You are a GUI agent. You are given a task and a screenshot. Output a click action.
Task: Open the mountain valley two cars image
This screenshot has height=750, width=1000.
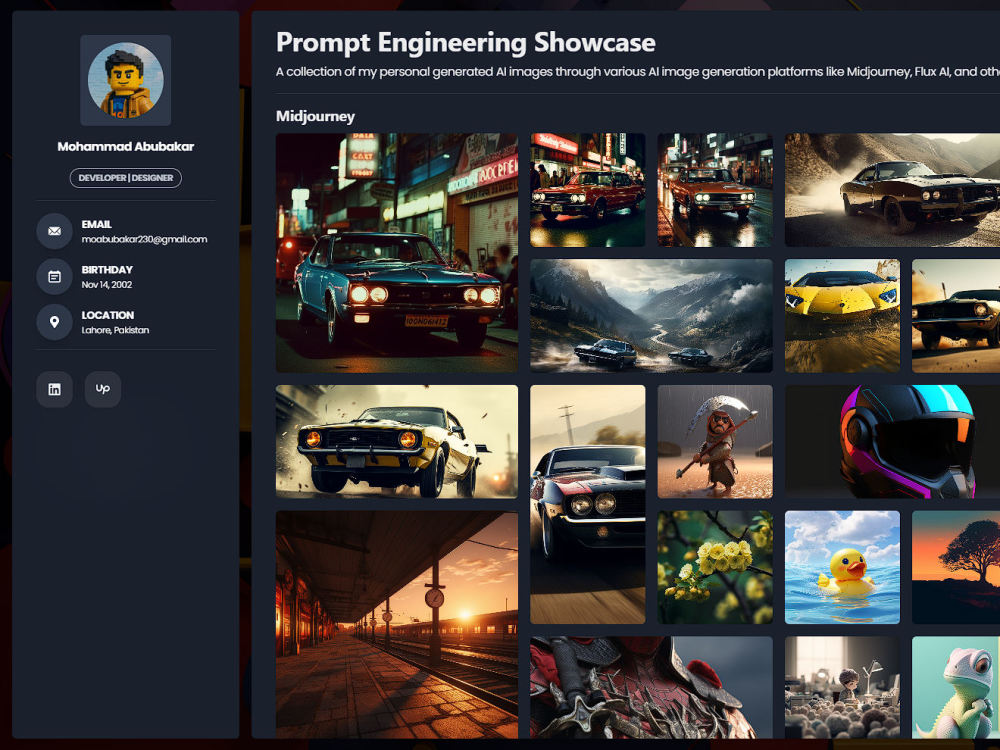point(651,316)
